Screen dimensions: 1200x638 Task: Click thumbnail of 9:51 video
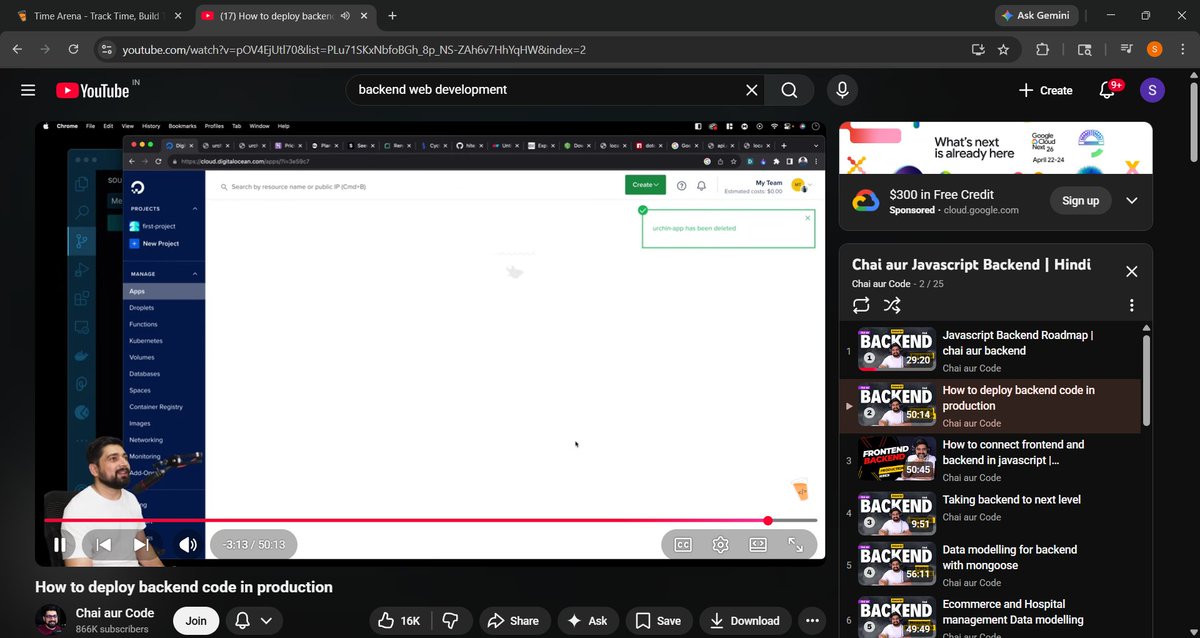(897, 514)
